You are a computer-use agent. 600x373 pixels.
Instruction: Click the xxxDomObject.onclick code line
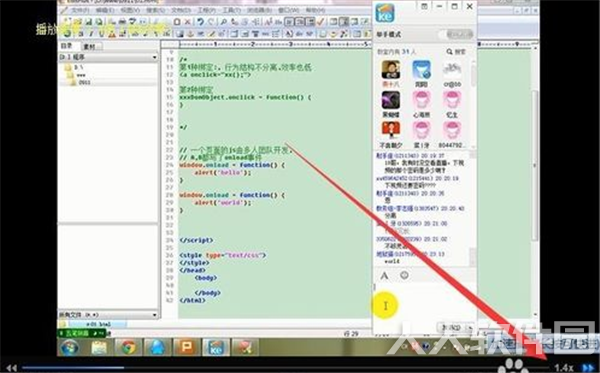[245, 97]
